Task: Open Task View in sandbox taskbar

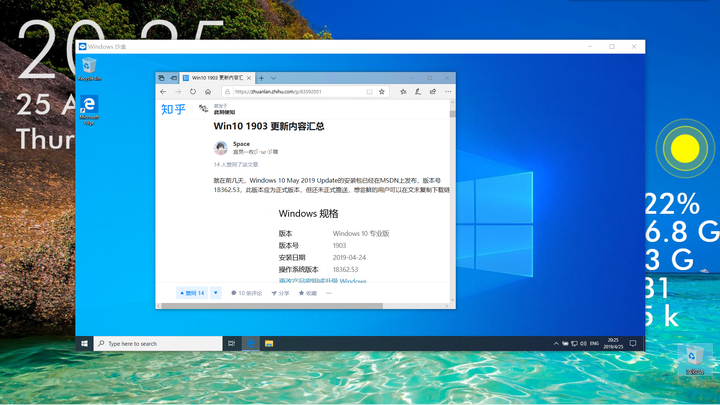Action: (231, 343)
